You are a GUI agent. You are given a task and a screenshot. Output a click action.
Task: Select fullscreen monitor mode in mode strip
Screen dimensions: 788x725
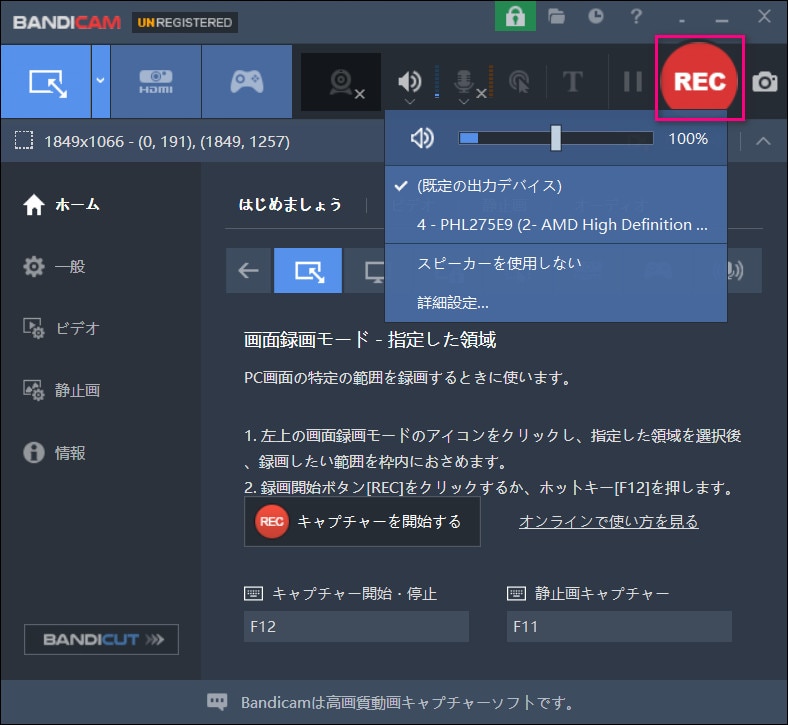point(374,270)
